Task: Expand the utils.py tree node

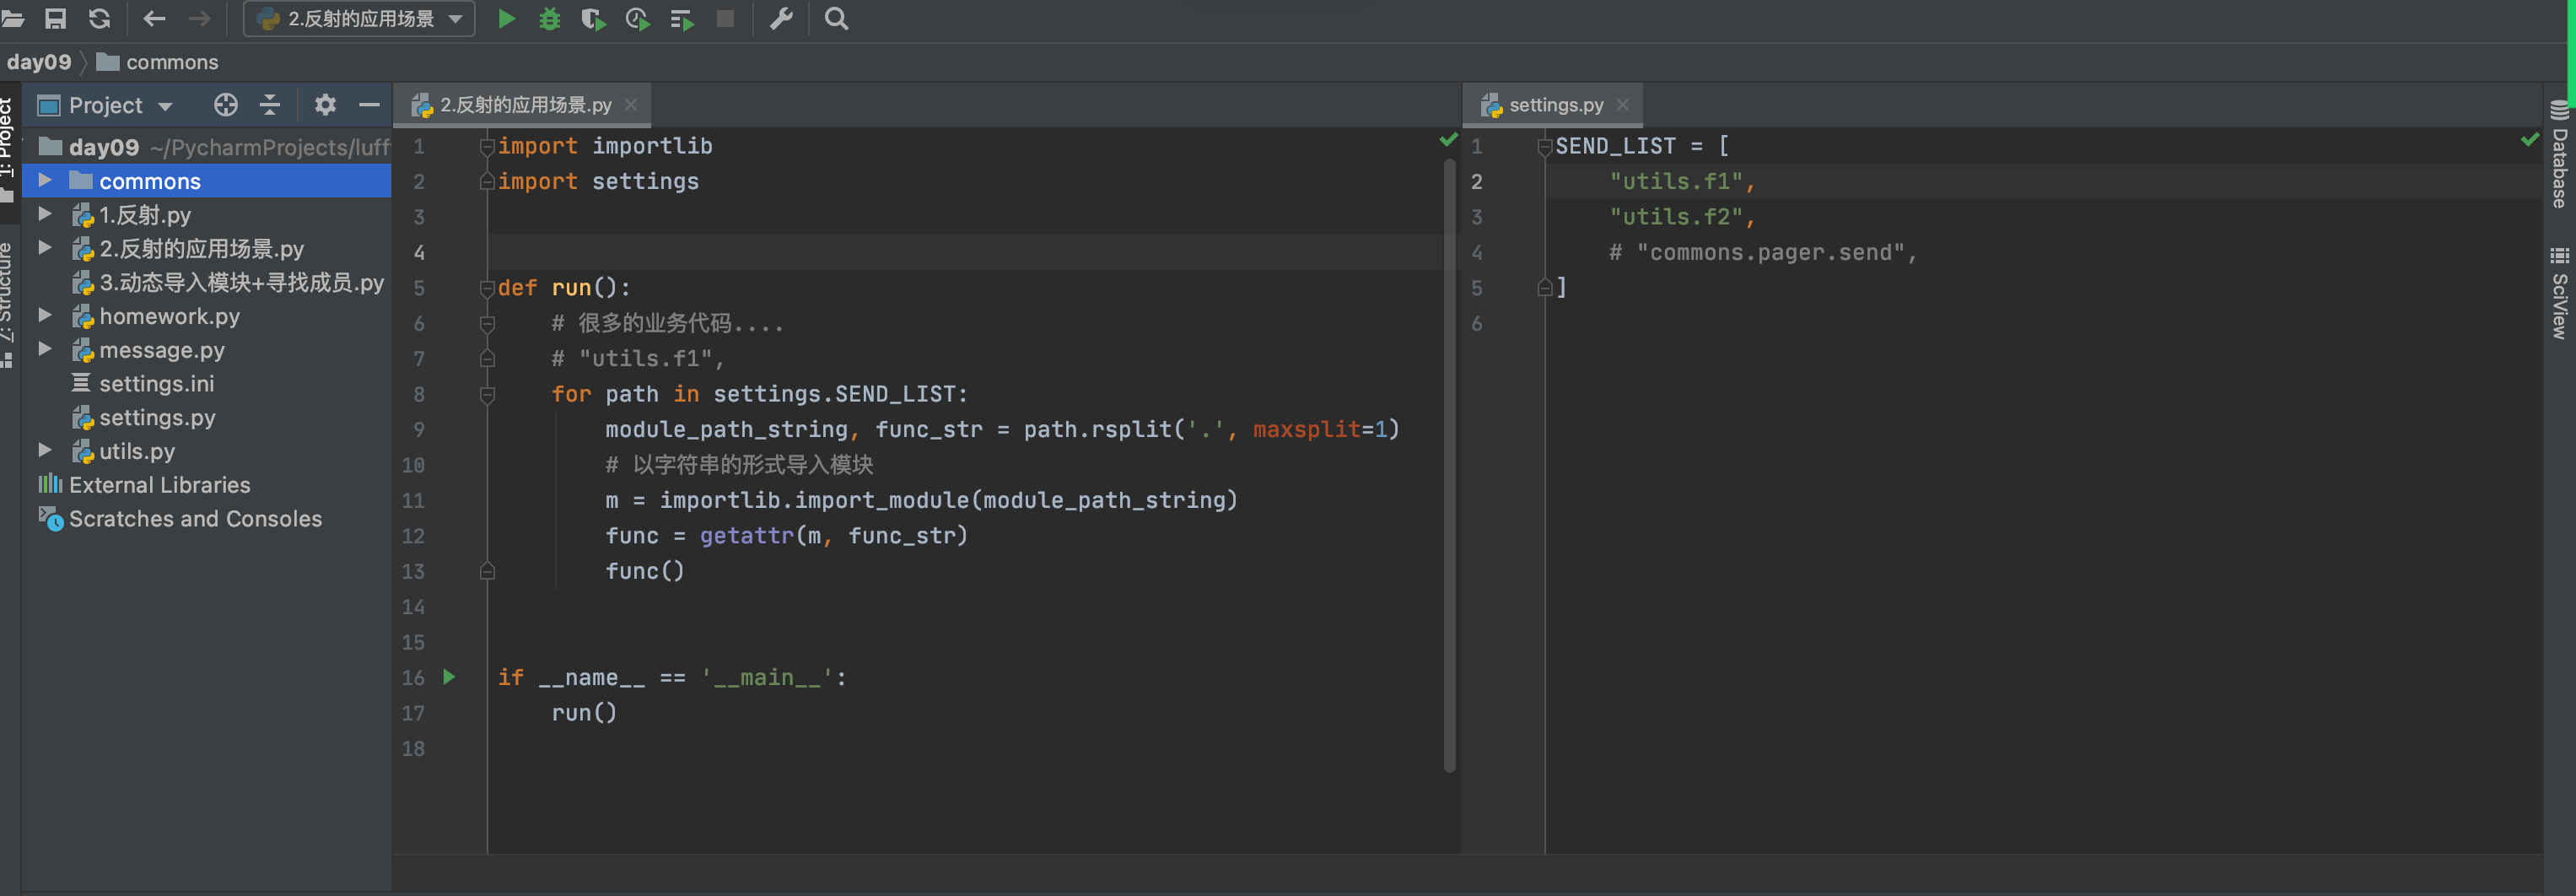Action: (45, 450)
